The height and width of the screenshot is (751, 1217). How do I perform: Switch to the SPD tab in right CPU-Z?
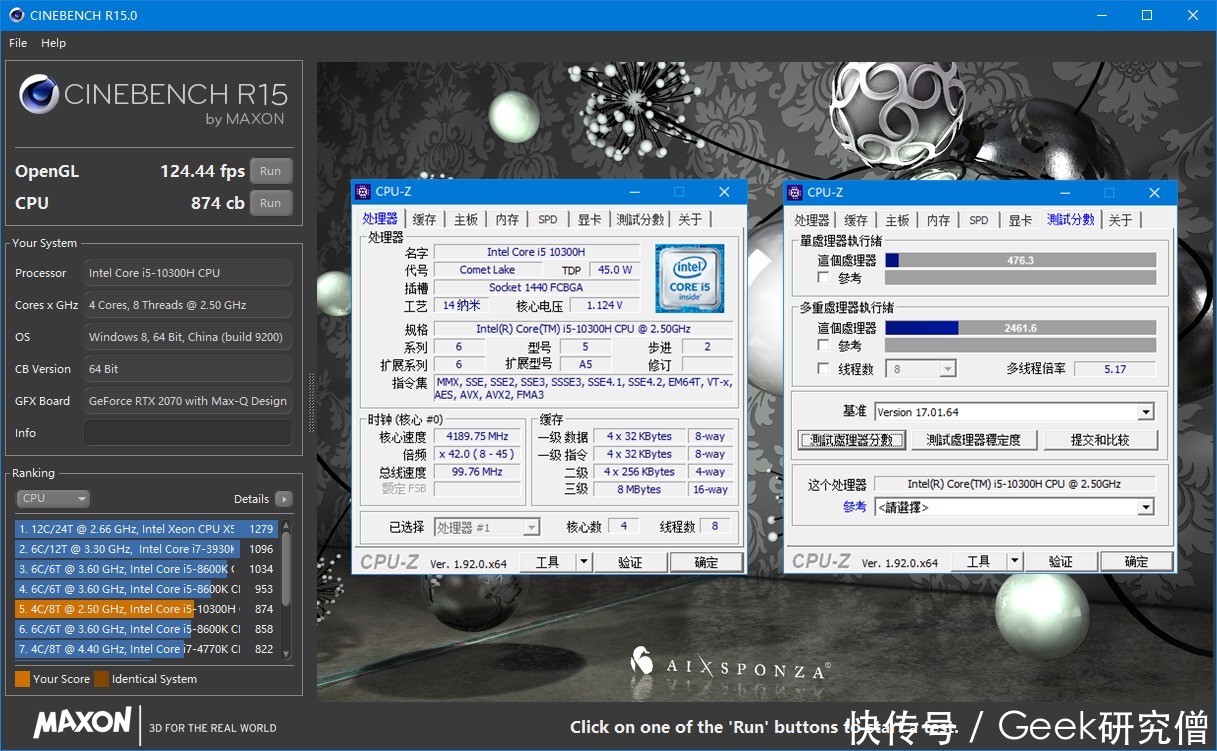[979, 219]
